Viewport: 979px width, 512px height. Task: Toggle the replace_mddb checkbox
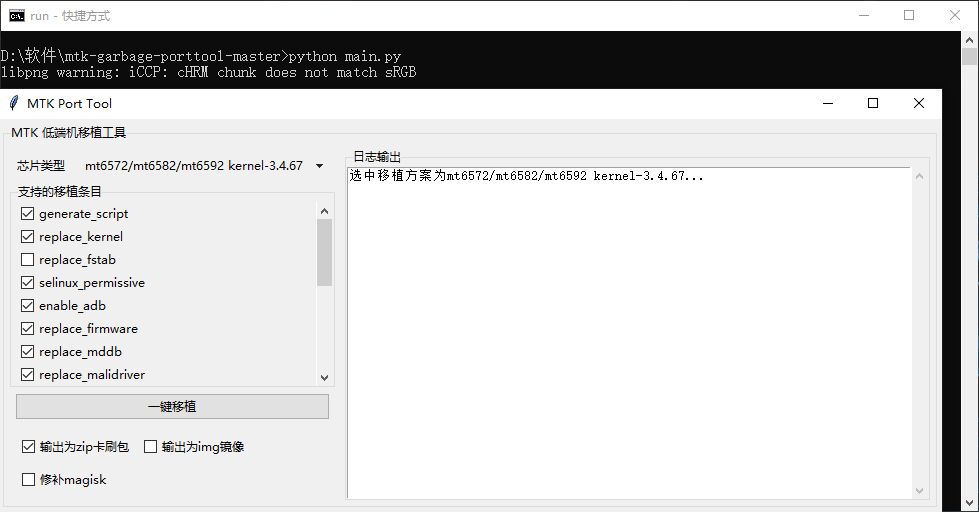pos(28,352)
